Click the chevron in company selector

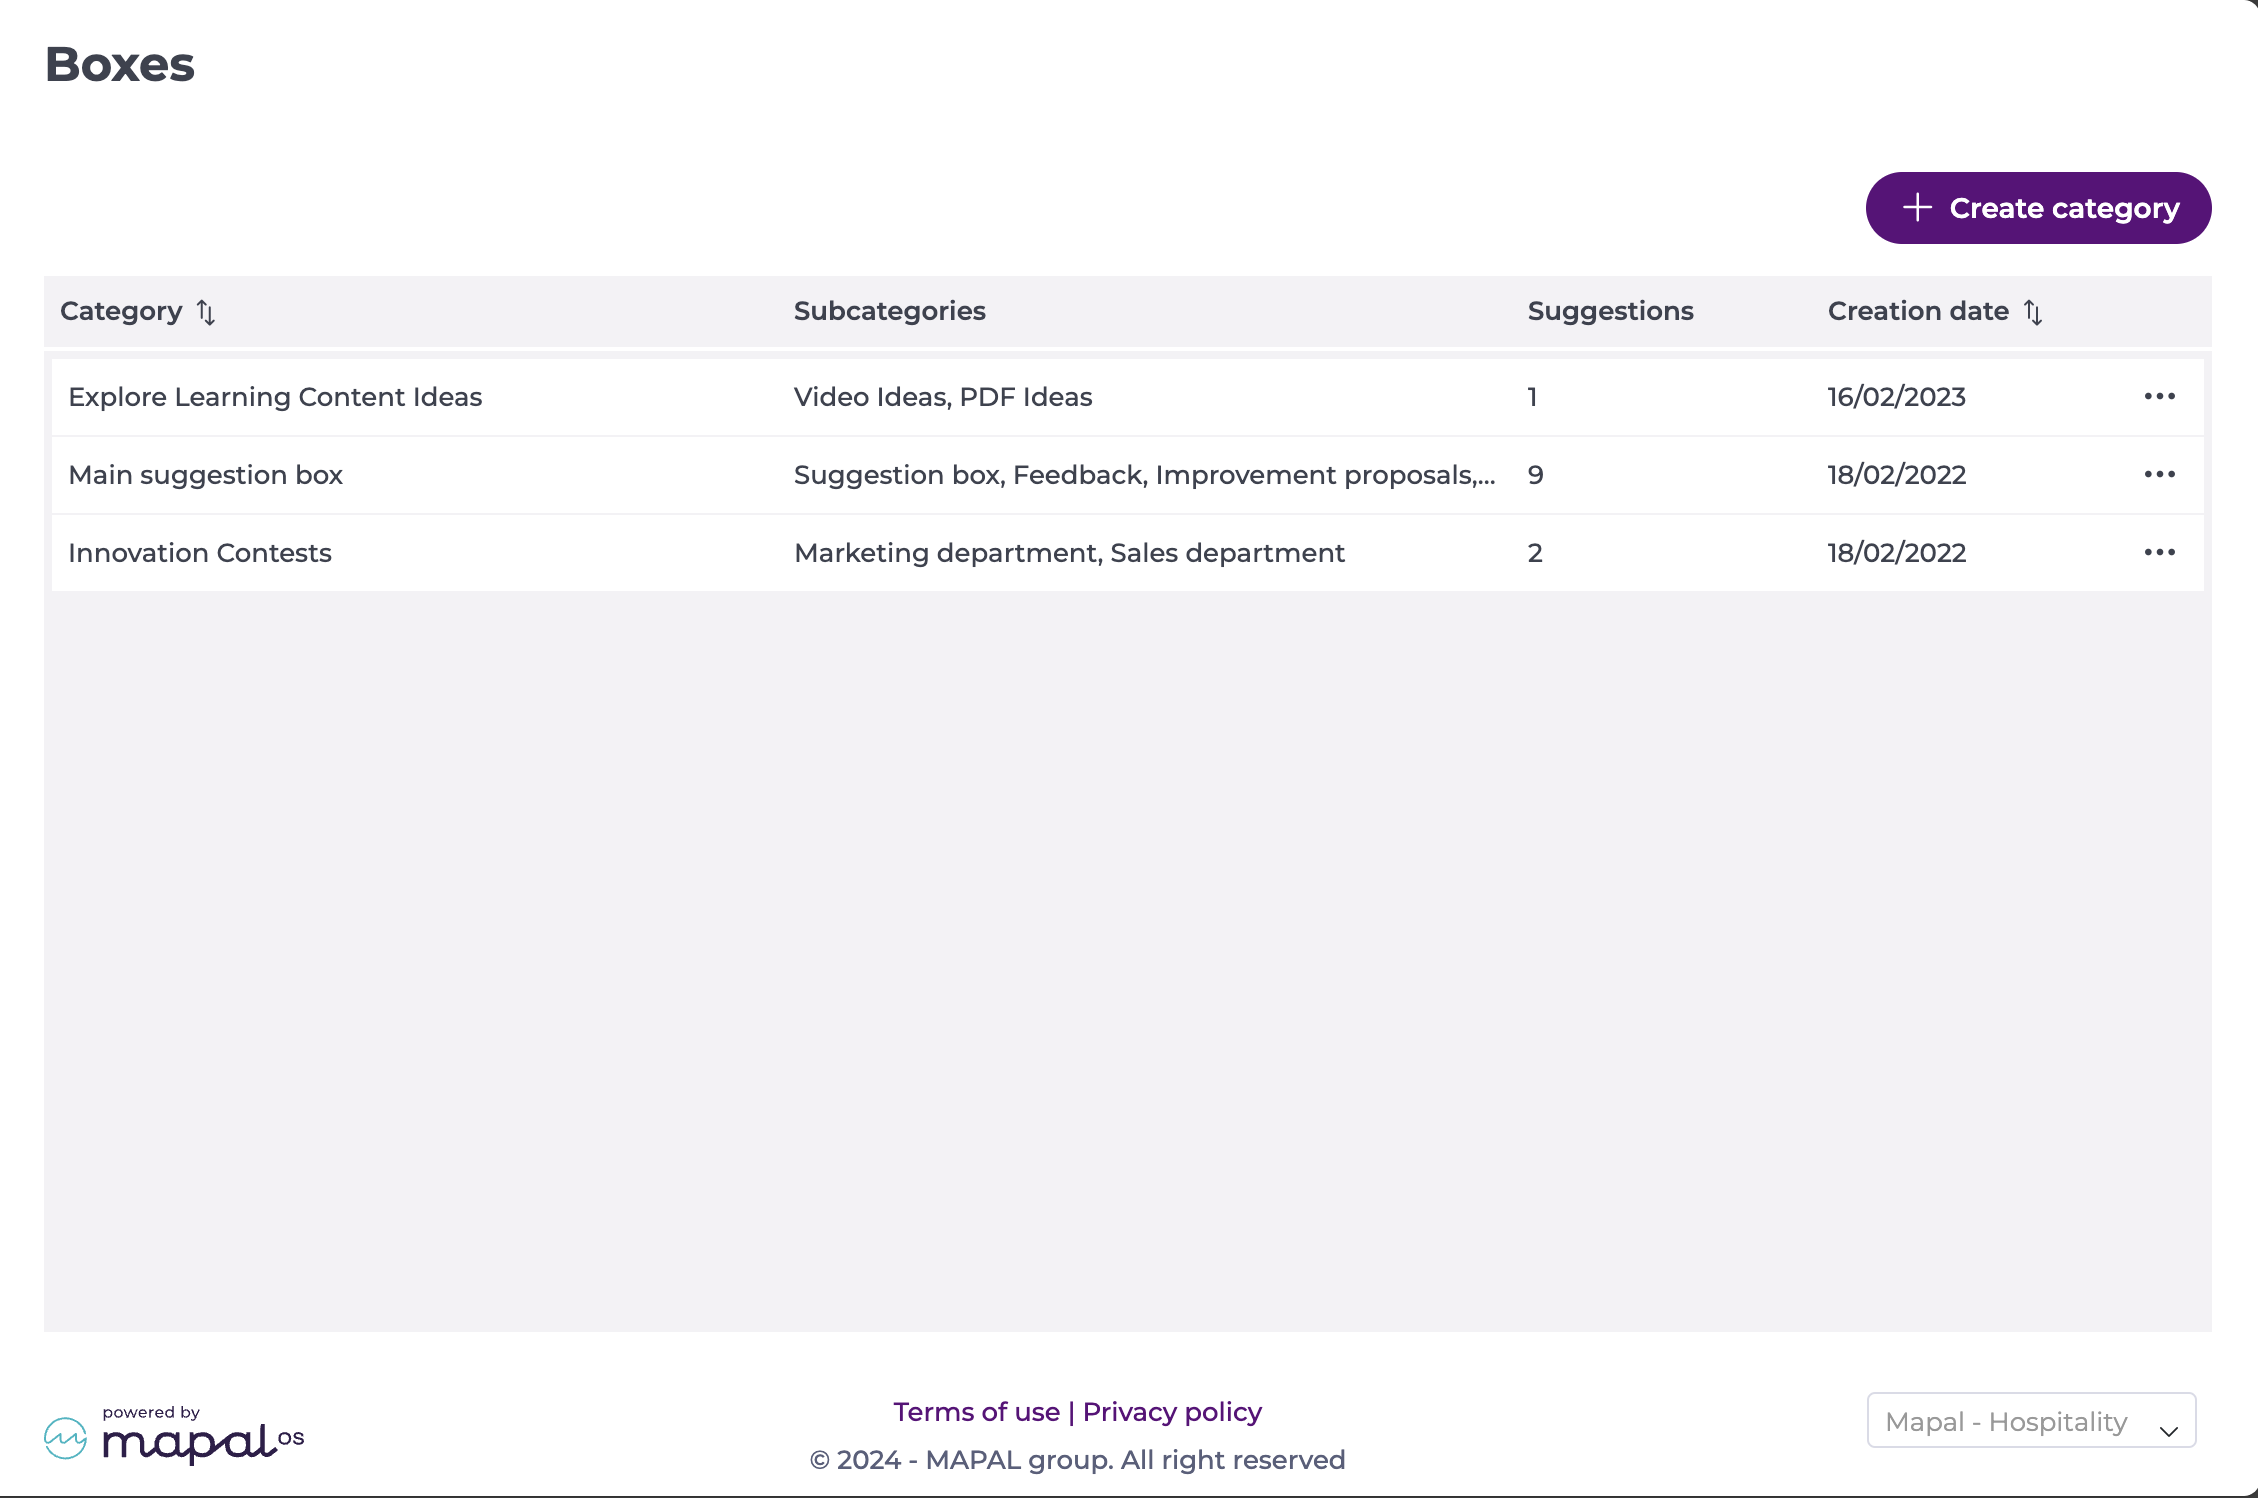click(x=2168, y=1431)
